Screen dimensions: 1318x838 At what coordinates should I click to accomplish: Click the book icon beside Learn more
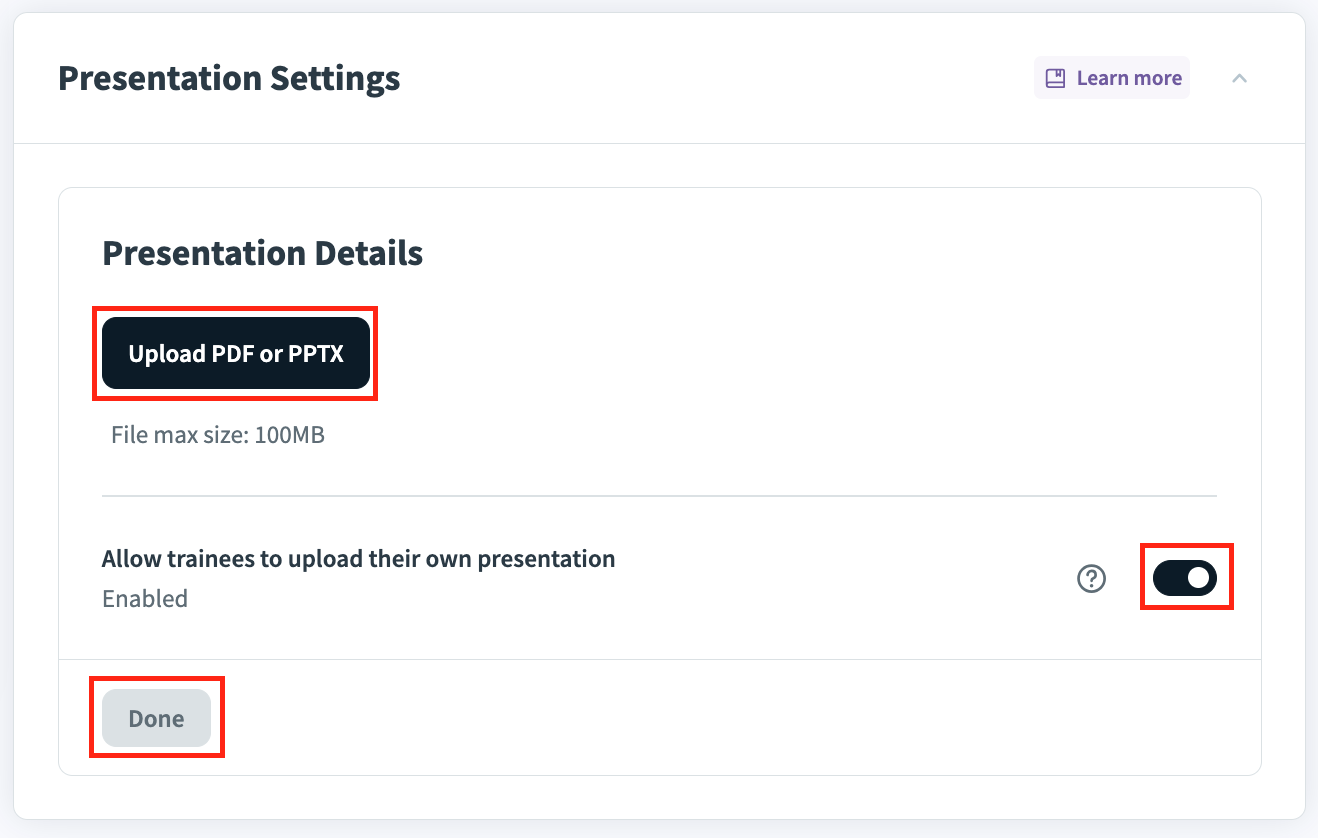[1055, 78]
